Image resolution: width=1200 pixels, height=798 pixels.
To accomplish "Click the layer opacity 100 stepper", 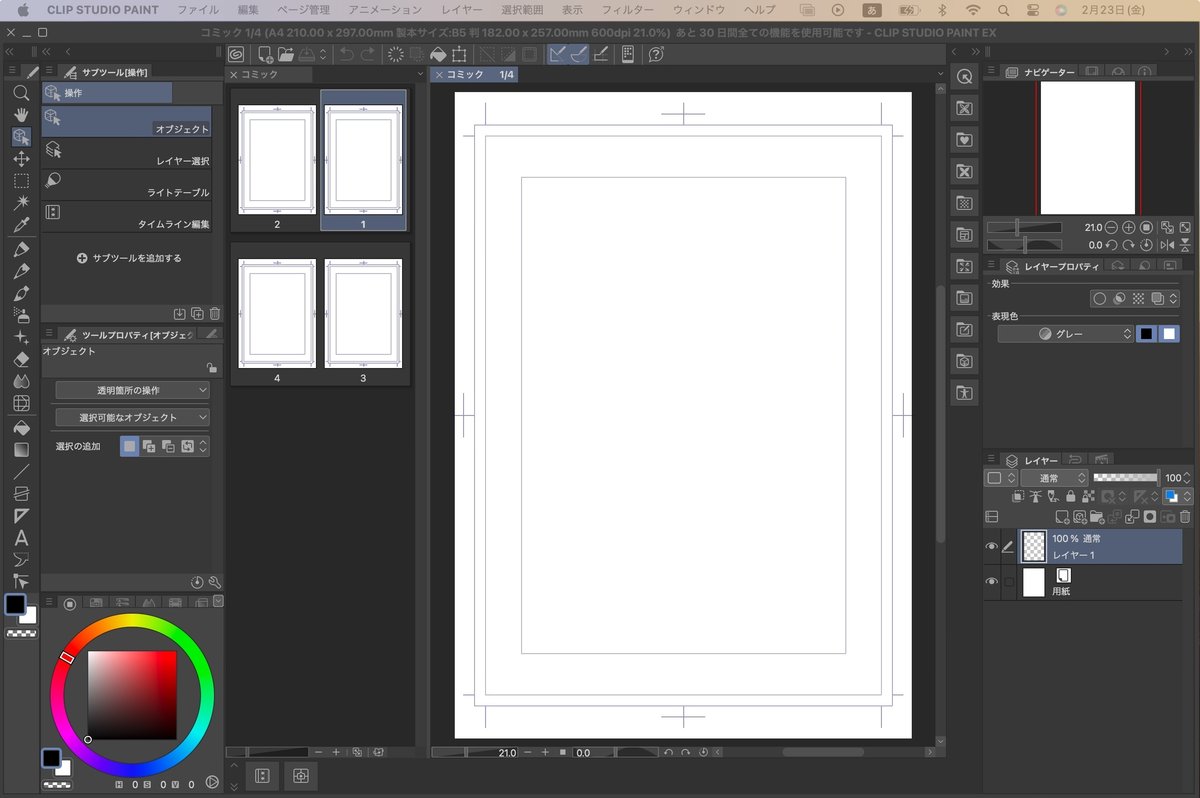I will pyautogui.click(x=1188, y=478).
